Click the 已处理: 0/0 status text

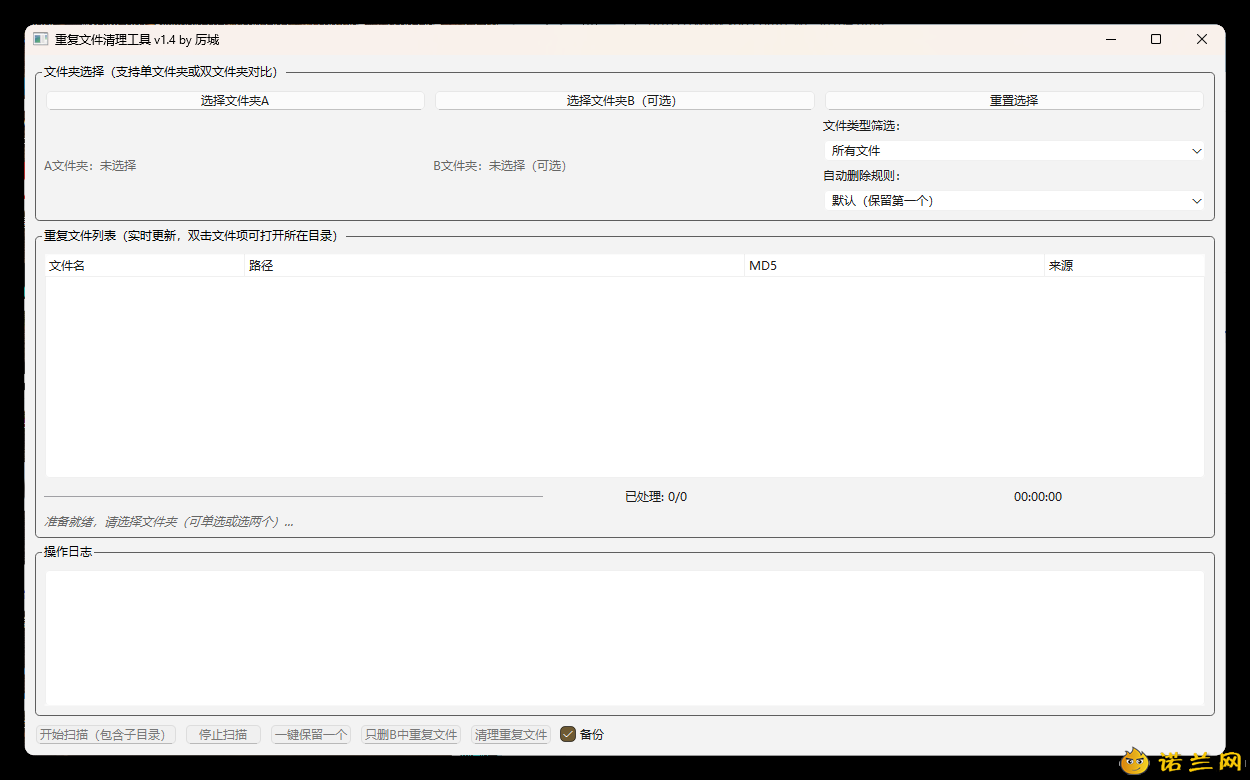point(656,497)
